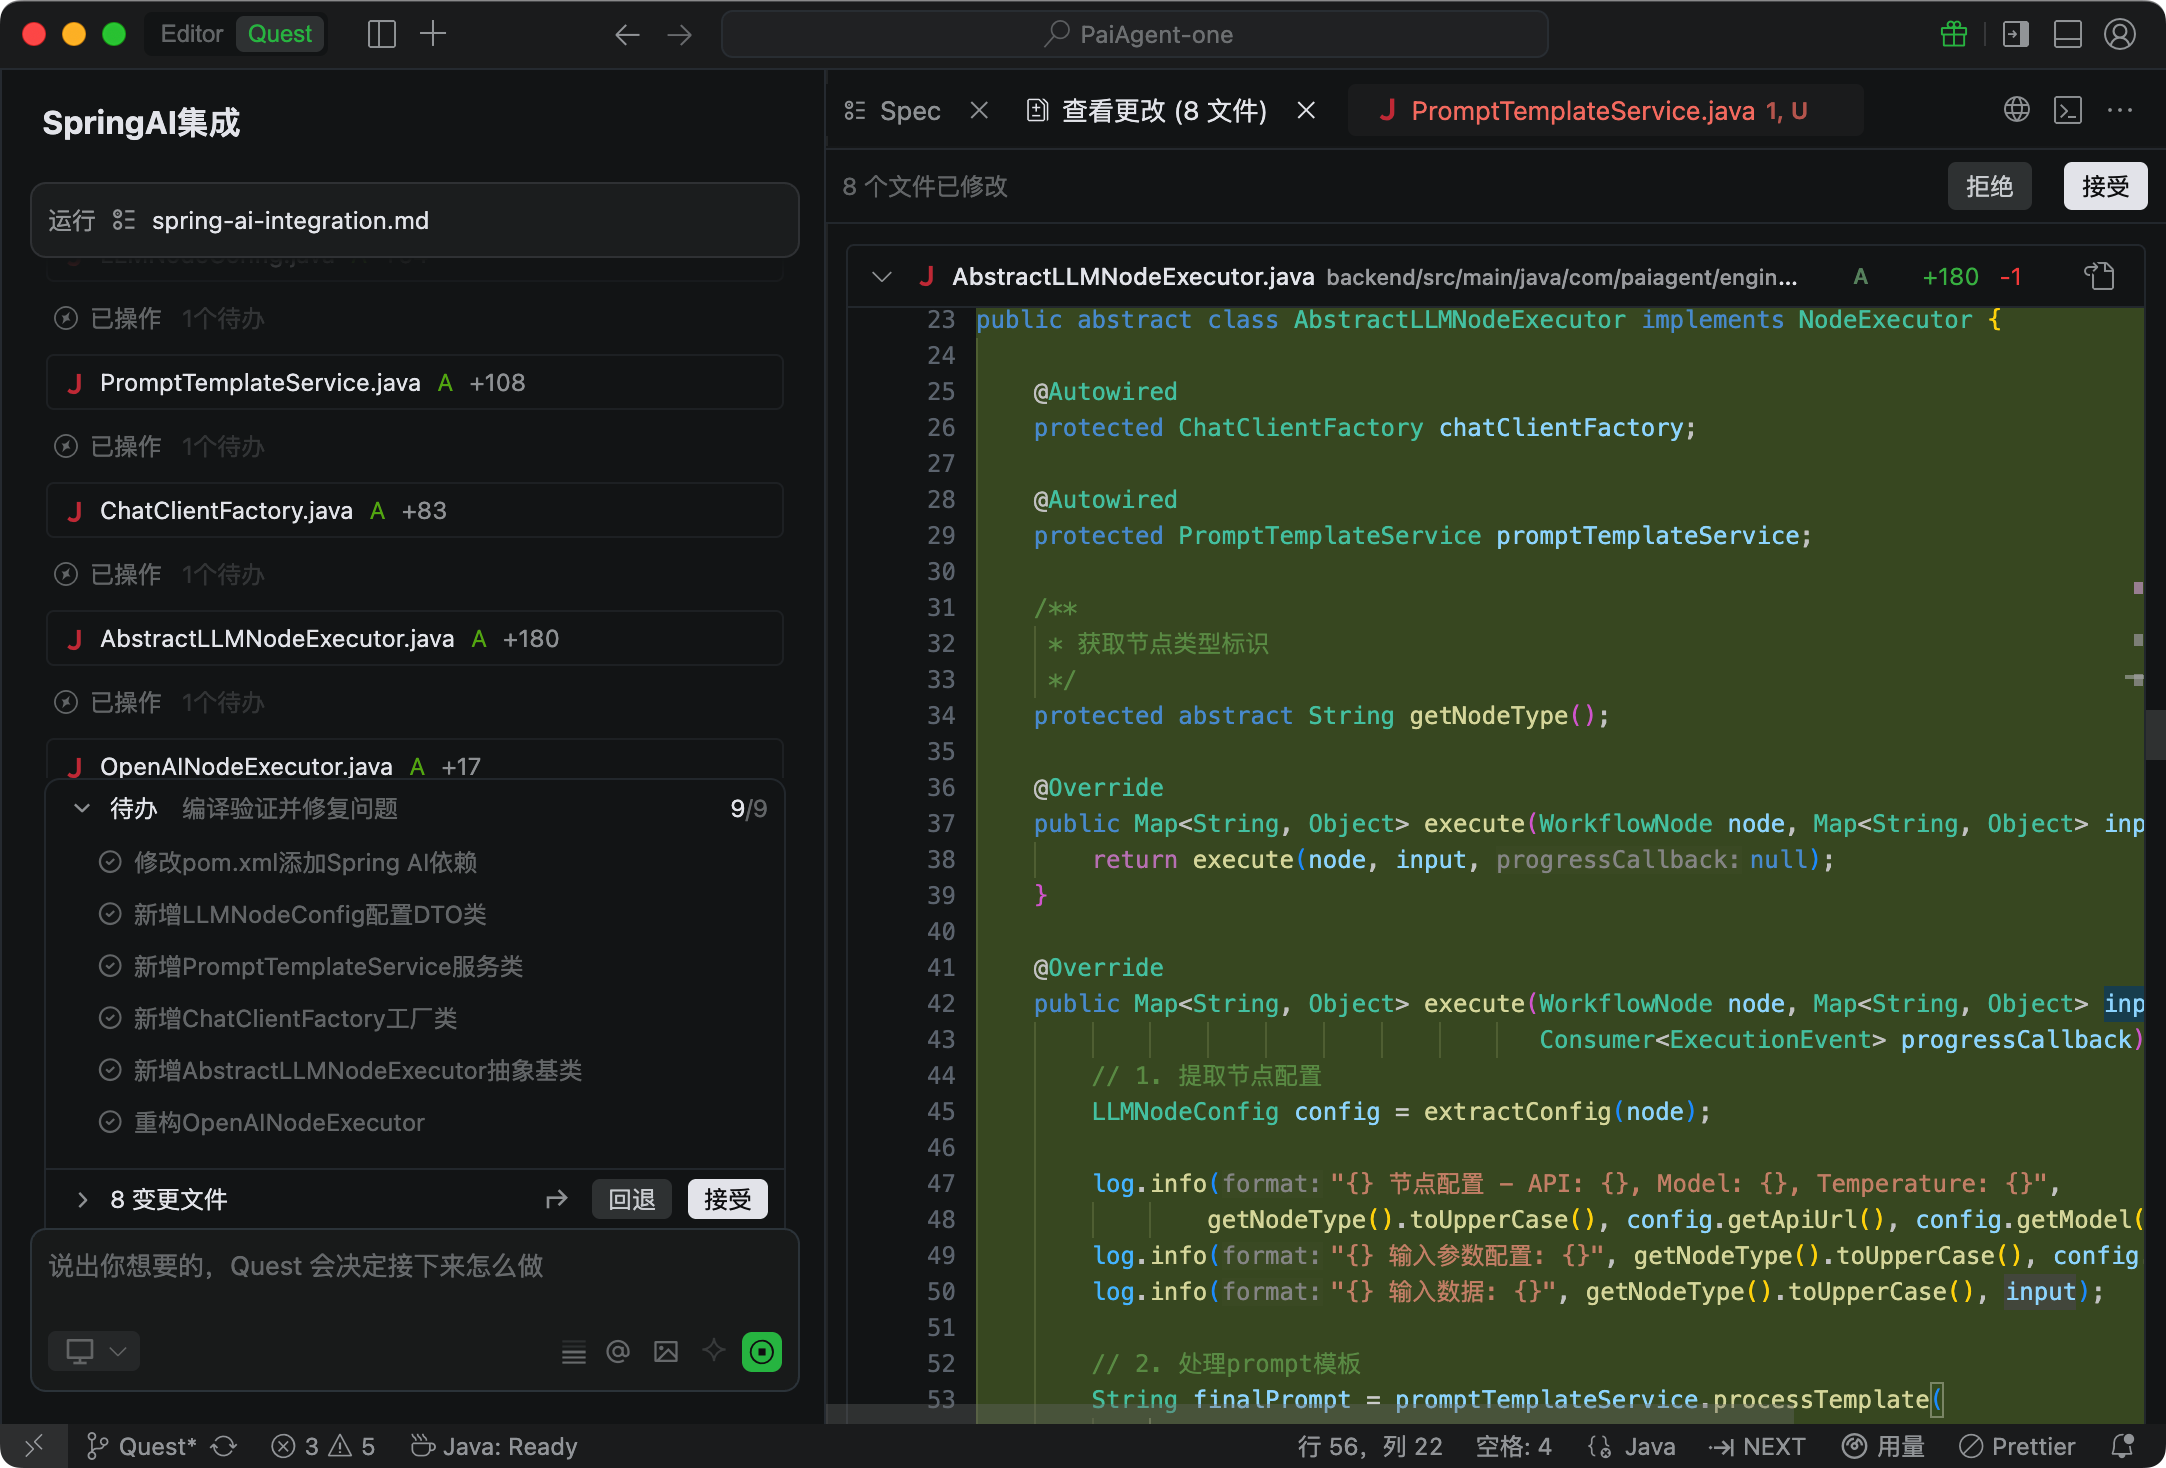Click the 拒绝 reject button

1988,186
